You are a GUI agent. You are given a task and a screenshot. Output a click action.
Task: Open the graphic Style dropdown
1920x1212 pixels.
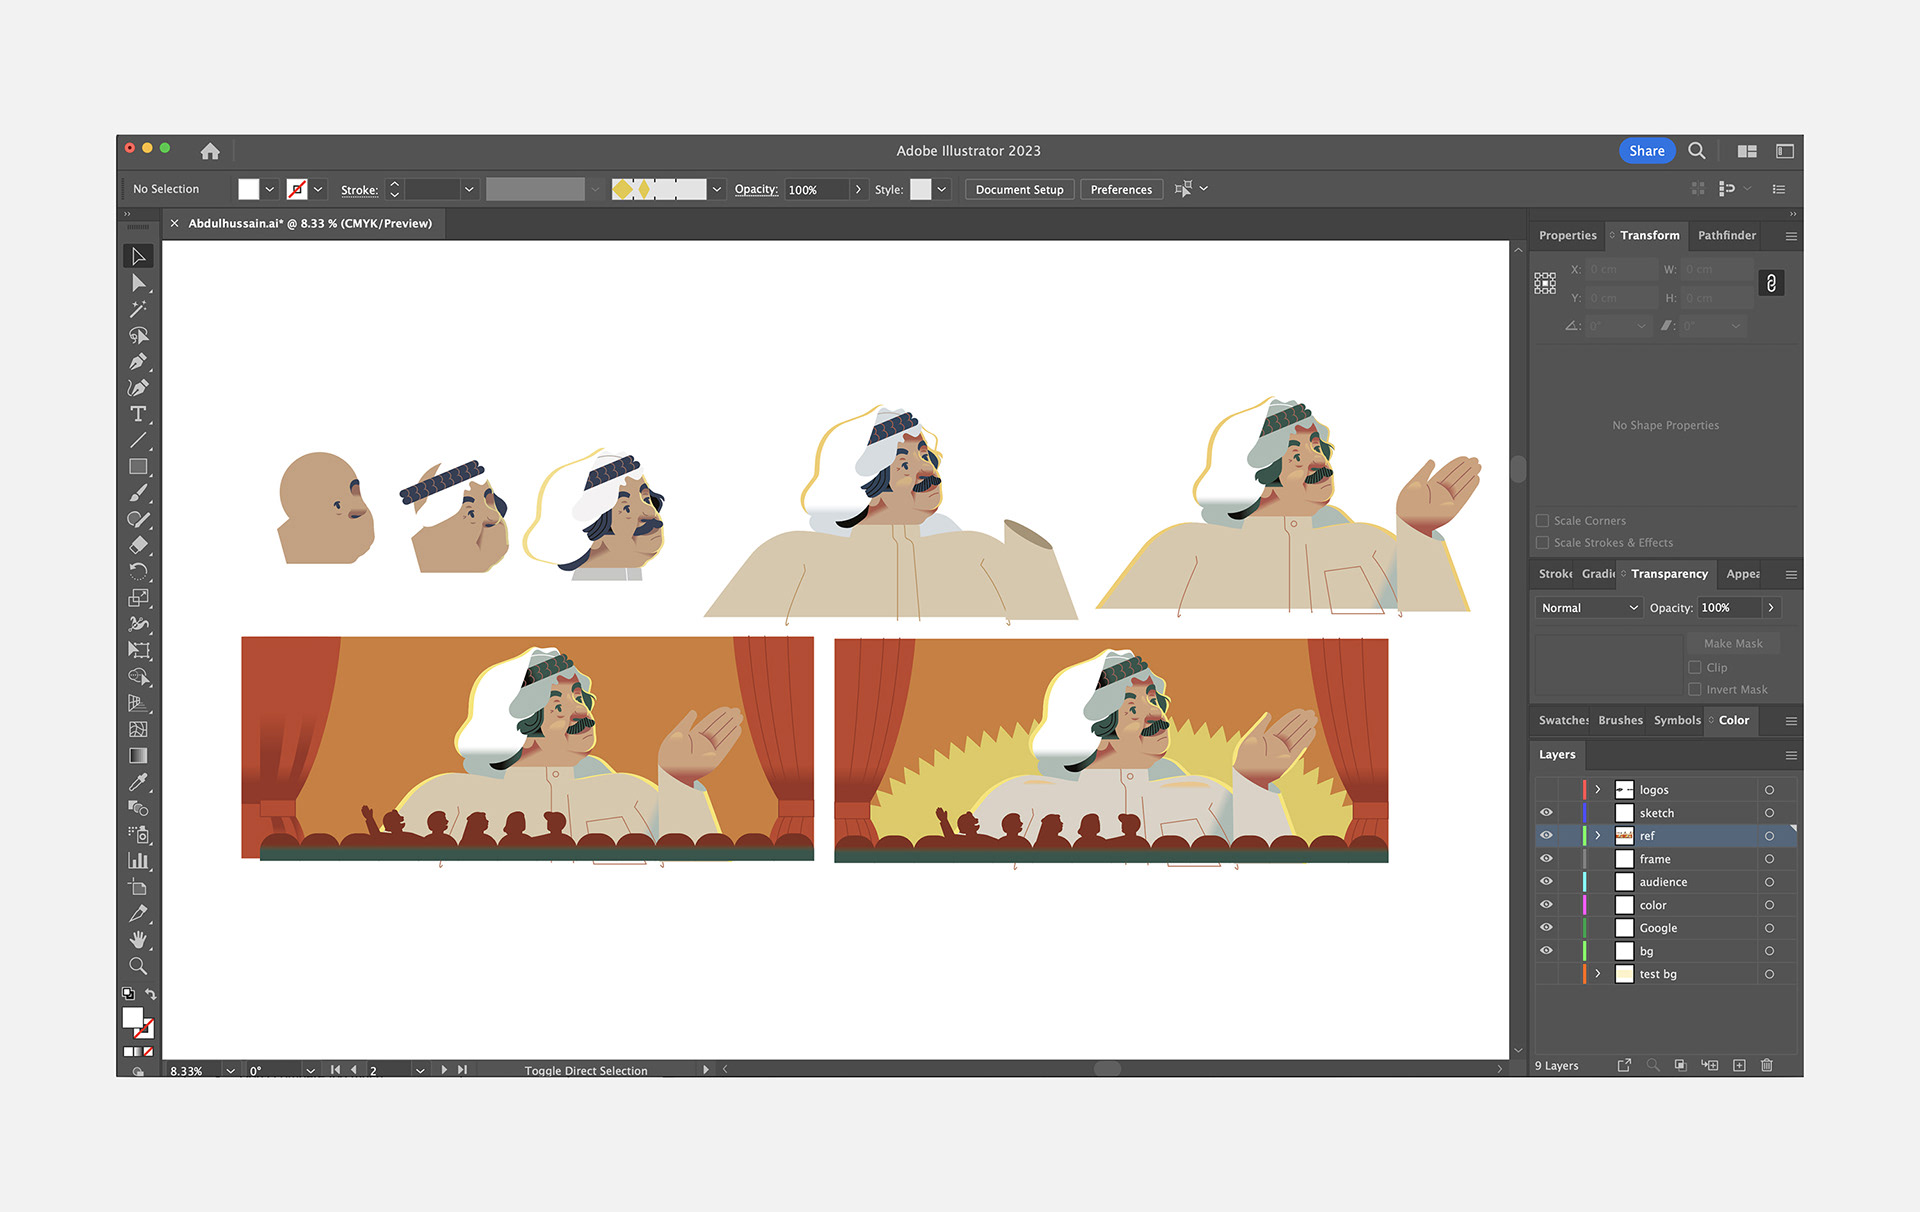tap(941, 189)
